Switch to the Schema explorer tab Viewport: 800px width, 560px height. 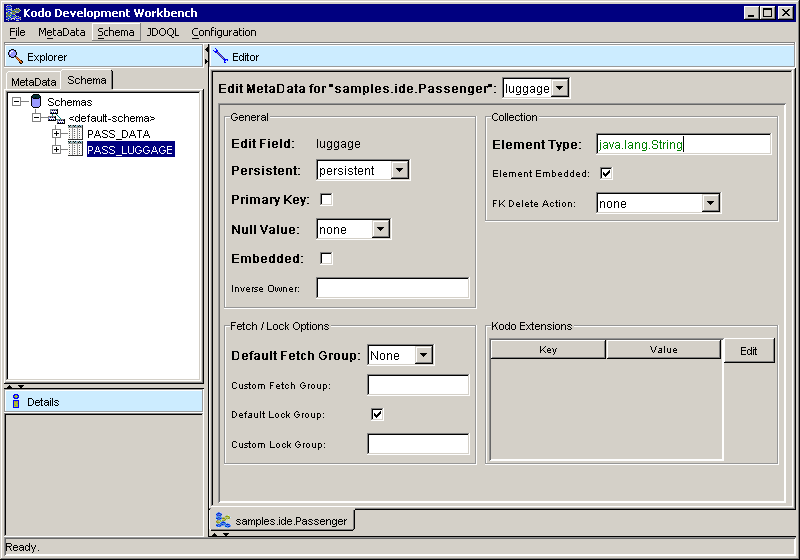point(87,80)
